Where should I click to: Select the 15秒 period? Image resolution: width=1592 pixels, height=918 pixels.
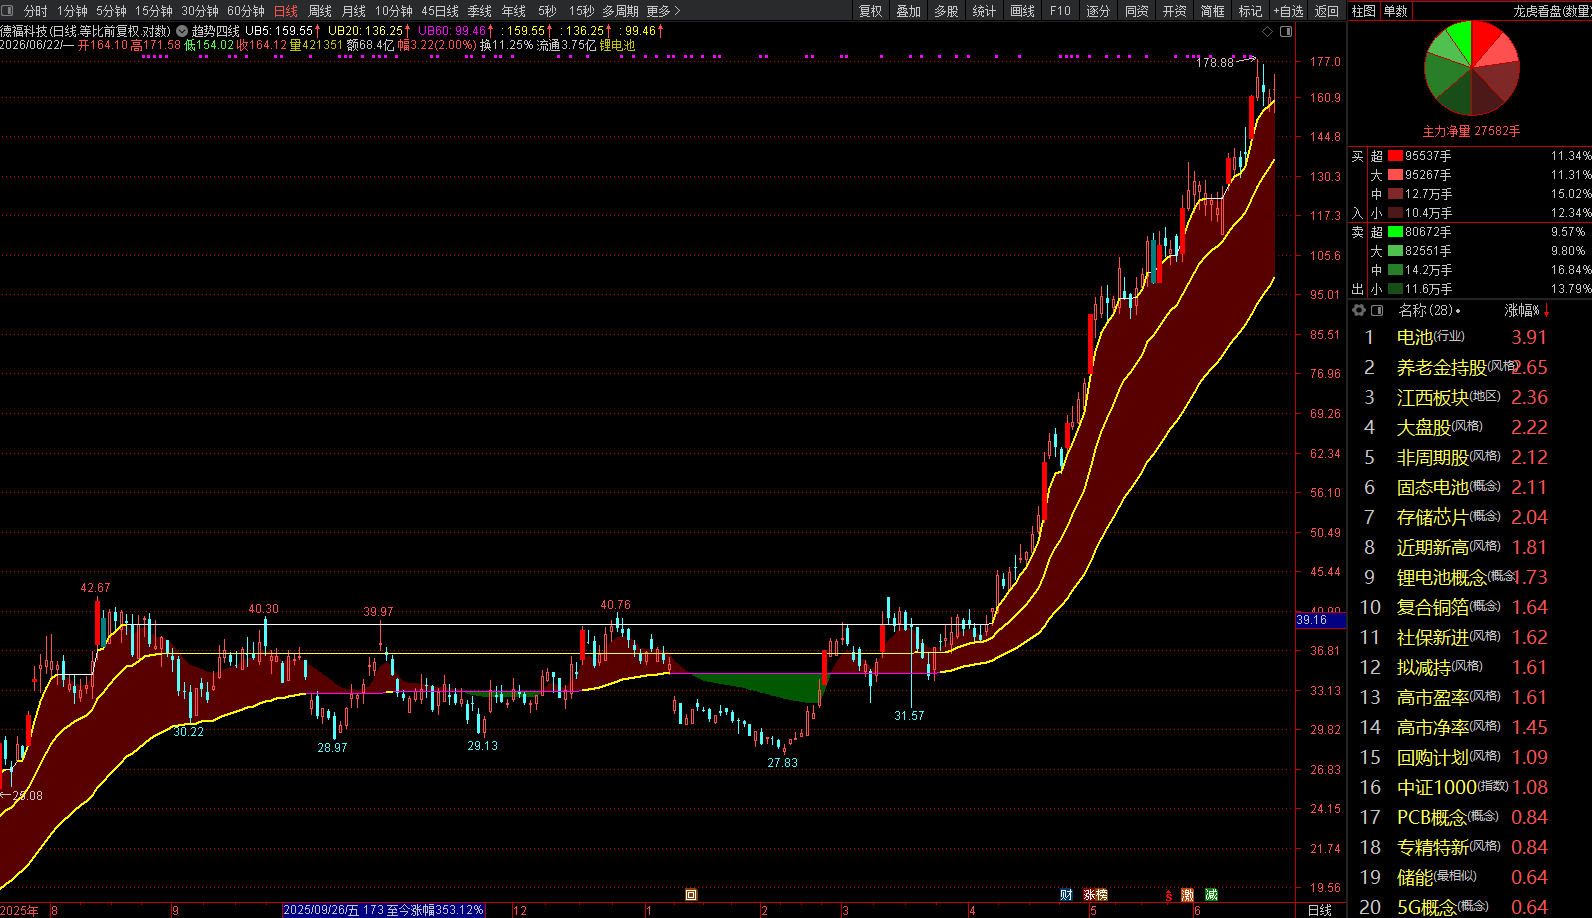coord(581,11)
